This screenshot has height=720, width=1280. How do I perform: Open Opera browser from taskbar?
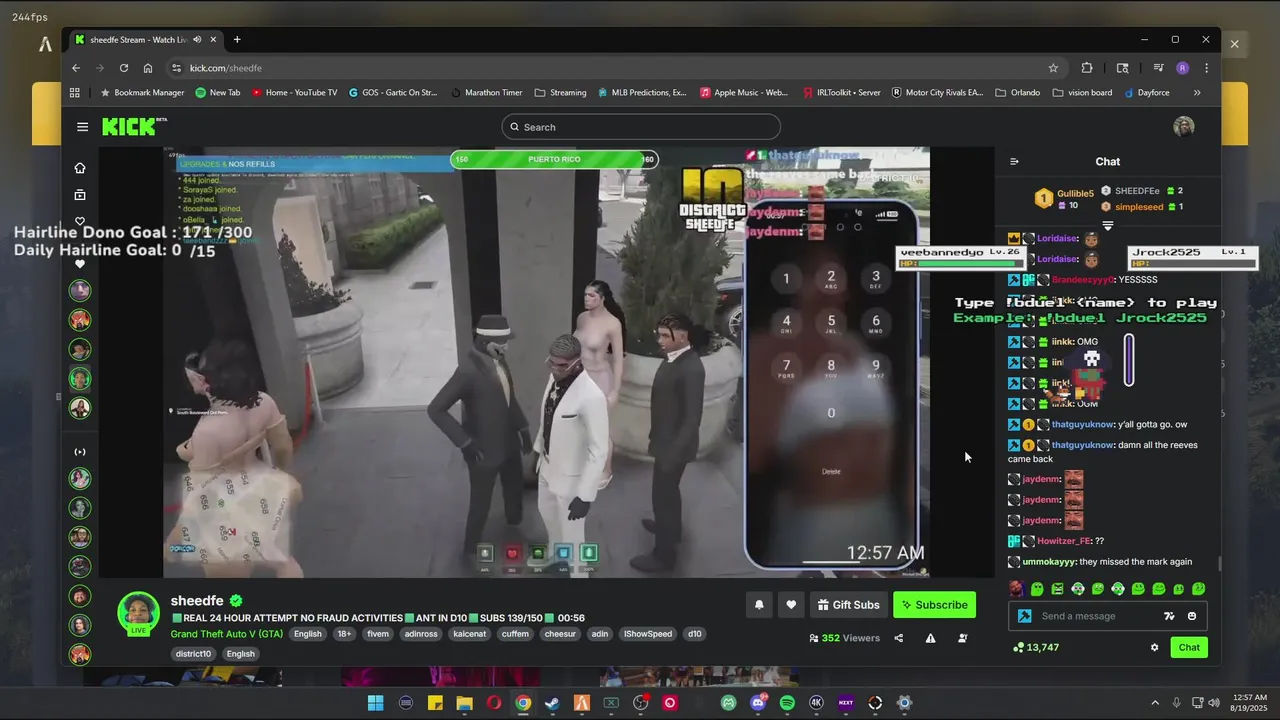click(x=493, y=703)
